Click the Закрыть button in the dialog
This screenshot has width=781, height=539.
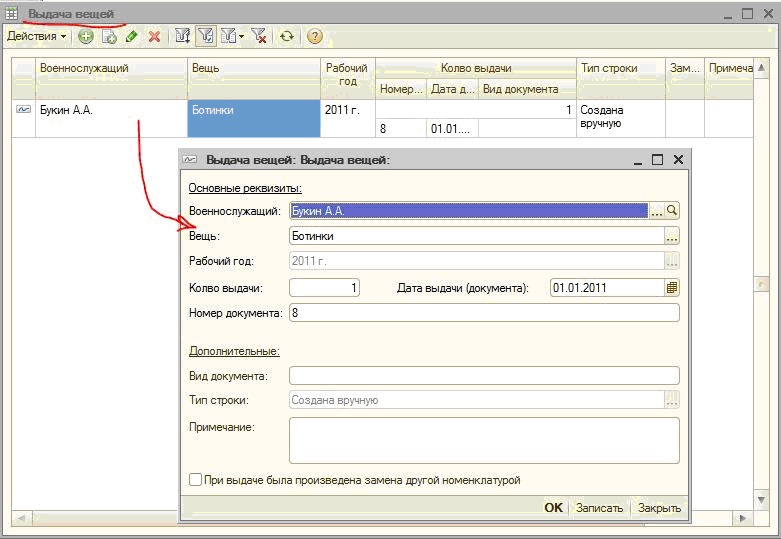659,508
